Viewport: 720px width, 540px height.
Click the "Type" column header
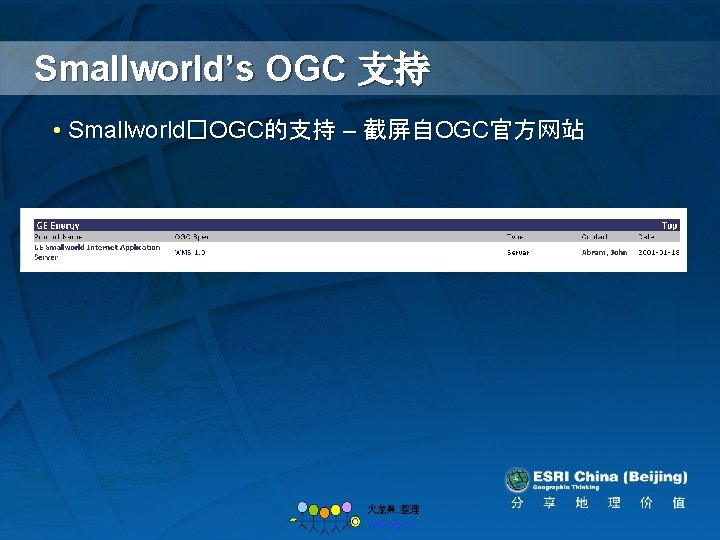[515, 236]
